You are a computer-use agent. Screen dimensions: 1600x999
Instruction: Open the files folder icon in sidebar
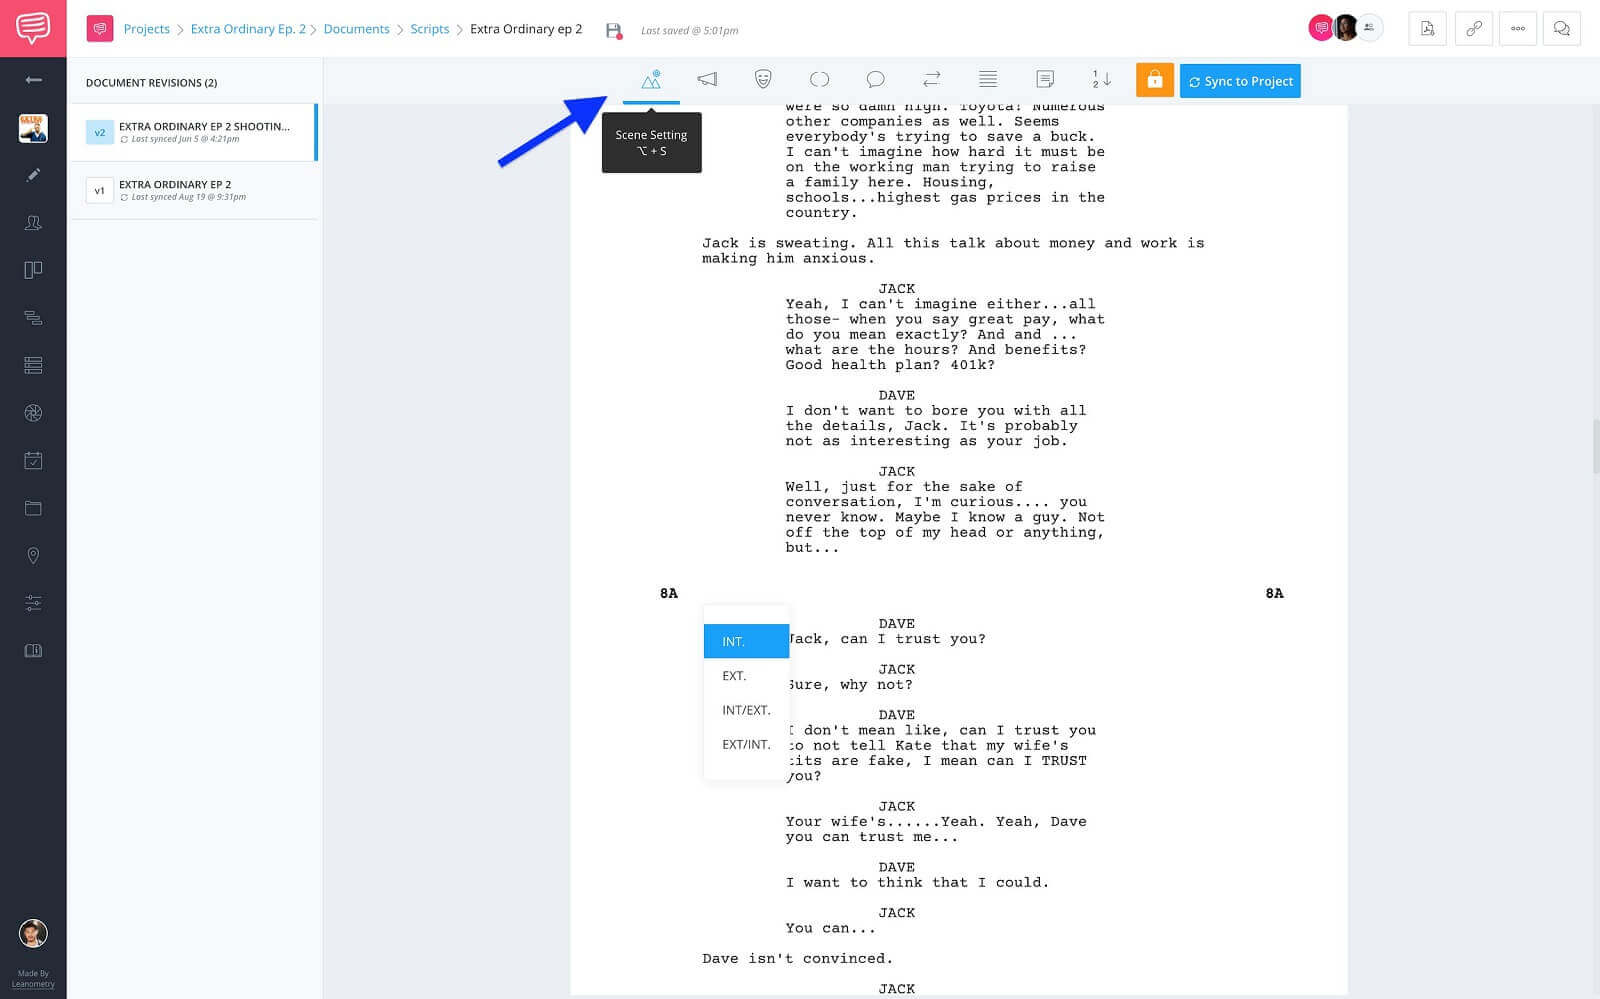(33, 508)
